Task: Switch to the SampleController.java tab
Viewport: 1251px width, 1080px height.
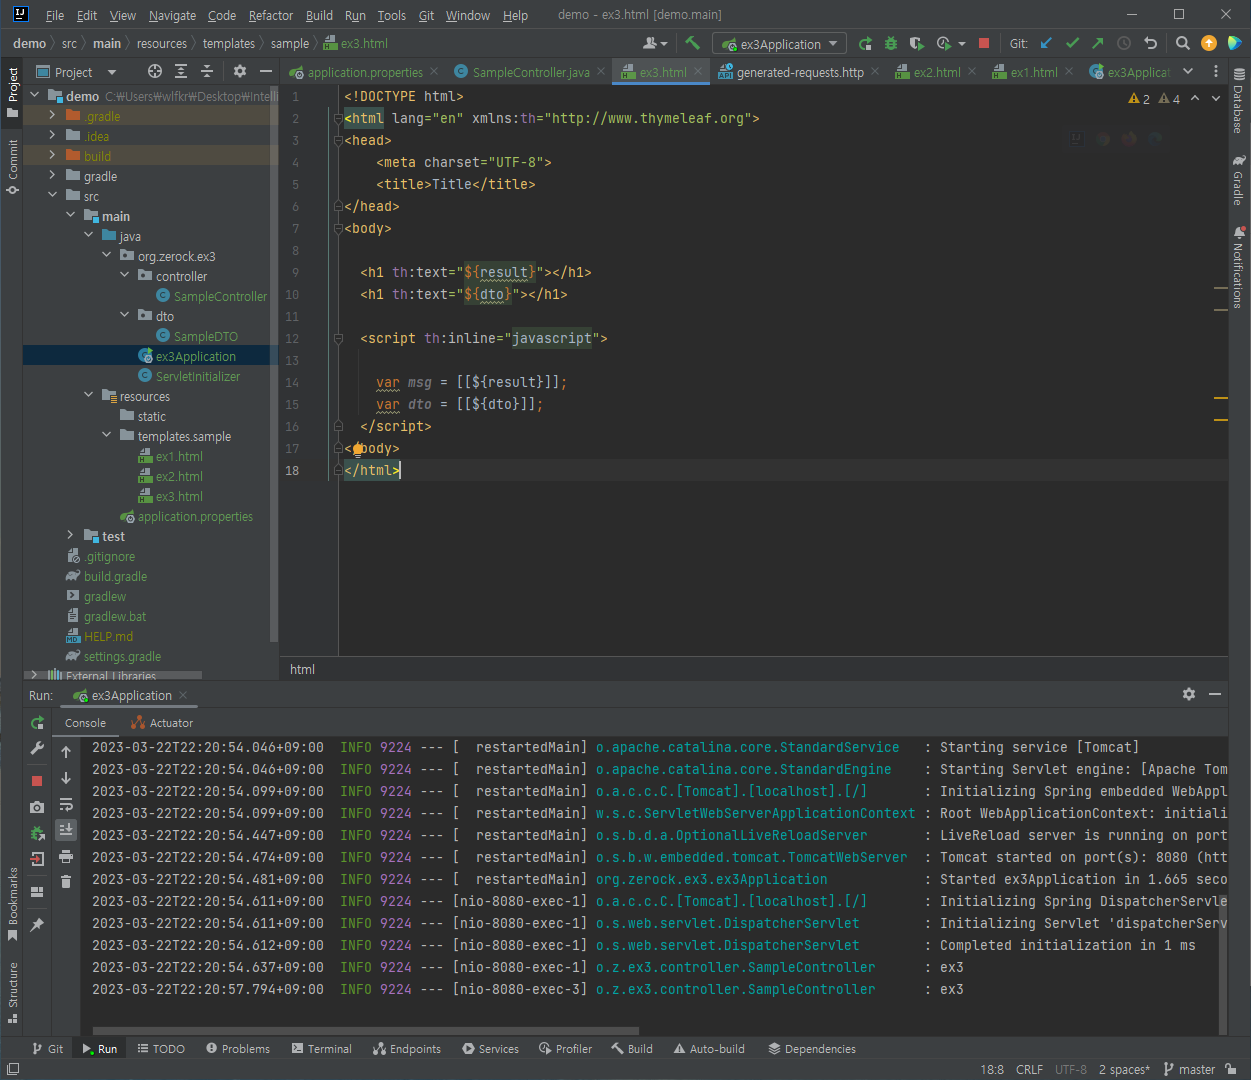Action: tap(530, 72)
